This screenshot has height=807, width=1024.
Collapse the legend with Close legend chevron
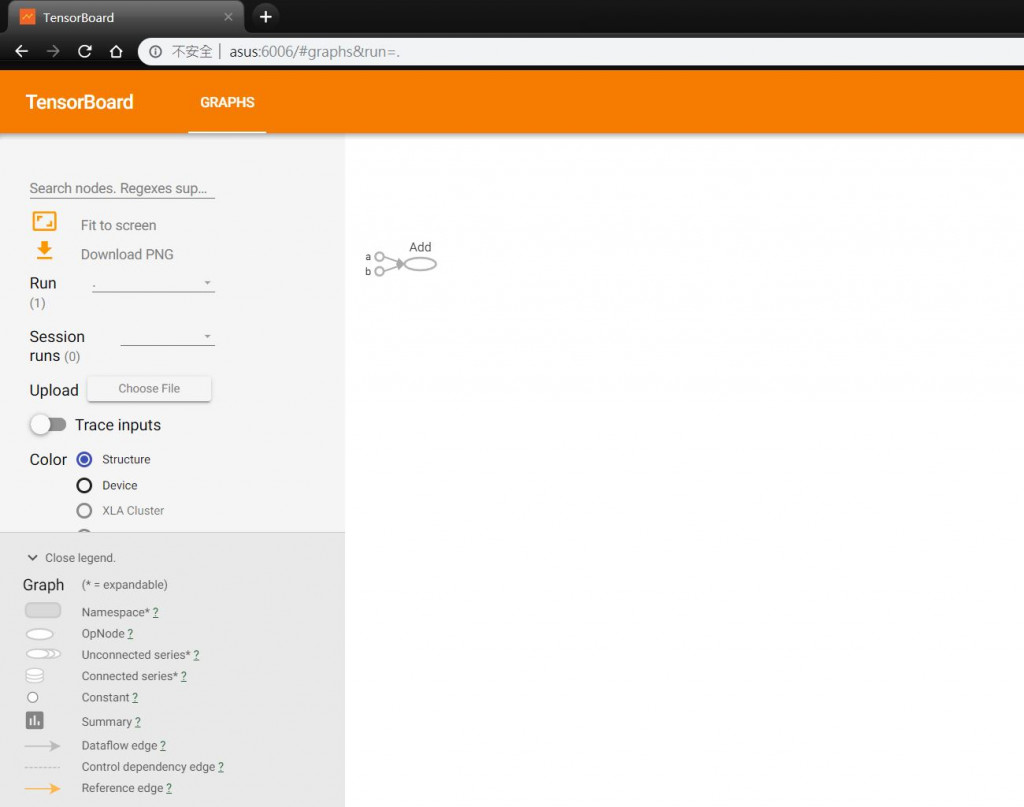point(33,558)
